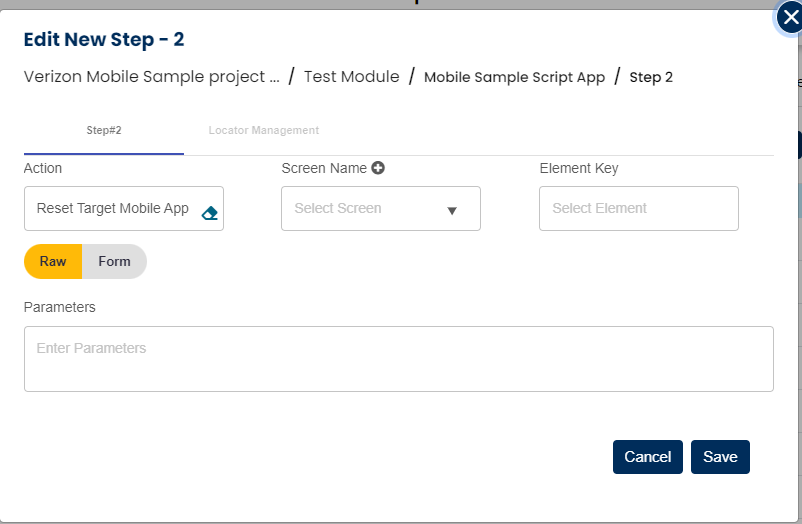
Task: Click the eraser icon in Action field
Action: (209, 212)
